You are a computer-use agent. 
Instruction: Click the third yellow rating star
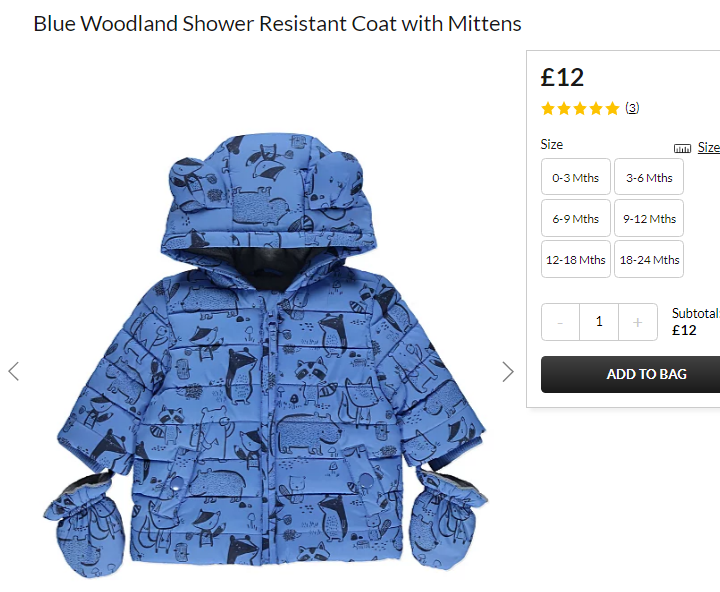(580, 109)
